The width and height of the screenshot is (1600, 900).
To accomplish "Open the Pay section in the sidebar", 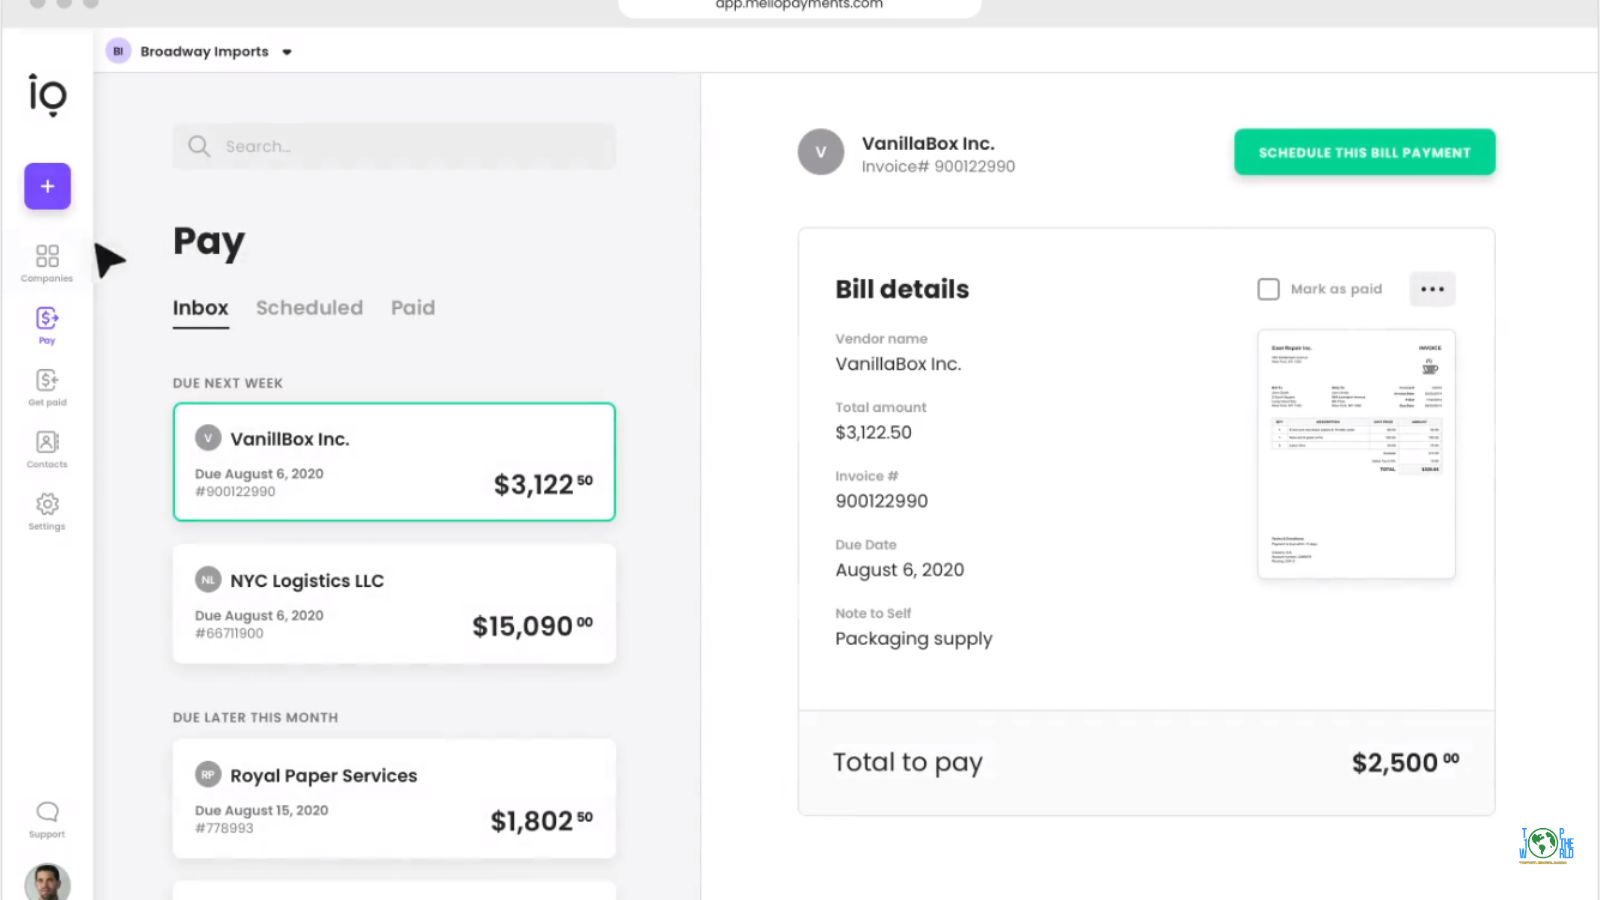I will point(47,325).
